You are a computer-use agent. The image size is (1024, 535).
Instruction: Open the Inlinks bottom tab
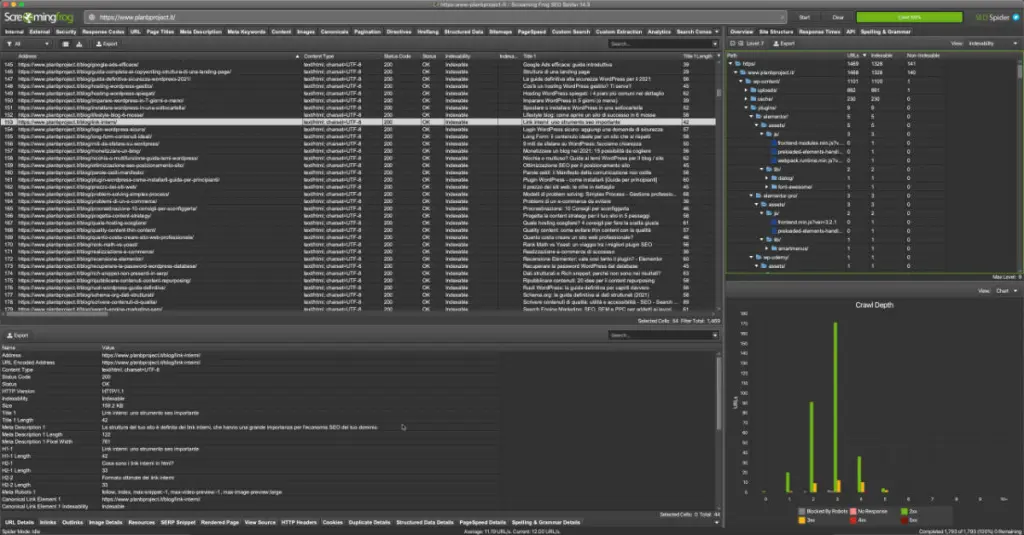click(48, 523)
